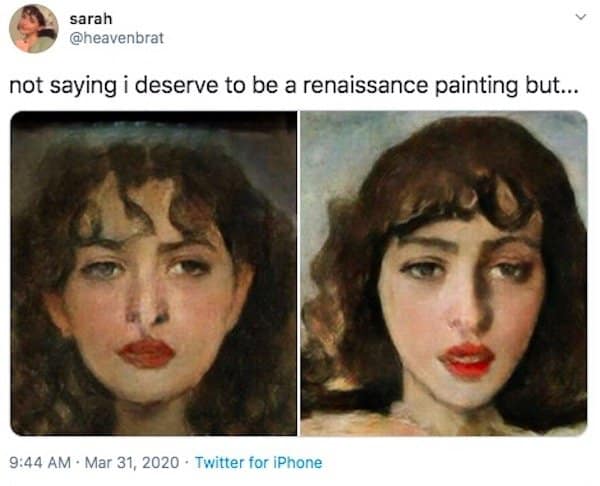The width and height of the screenshot is (600, 486).
Task: Click the dot separator before Twitter for iPhone
Action: [186, 462]
